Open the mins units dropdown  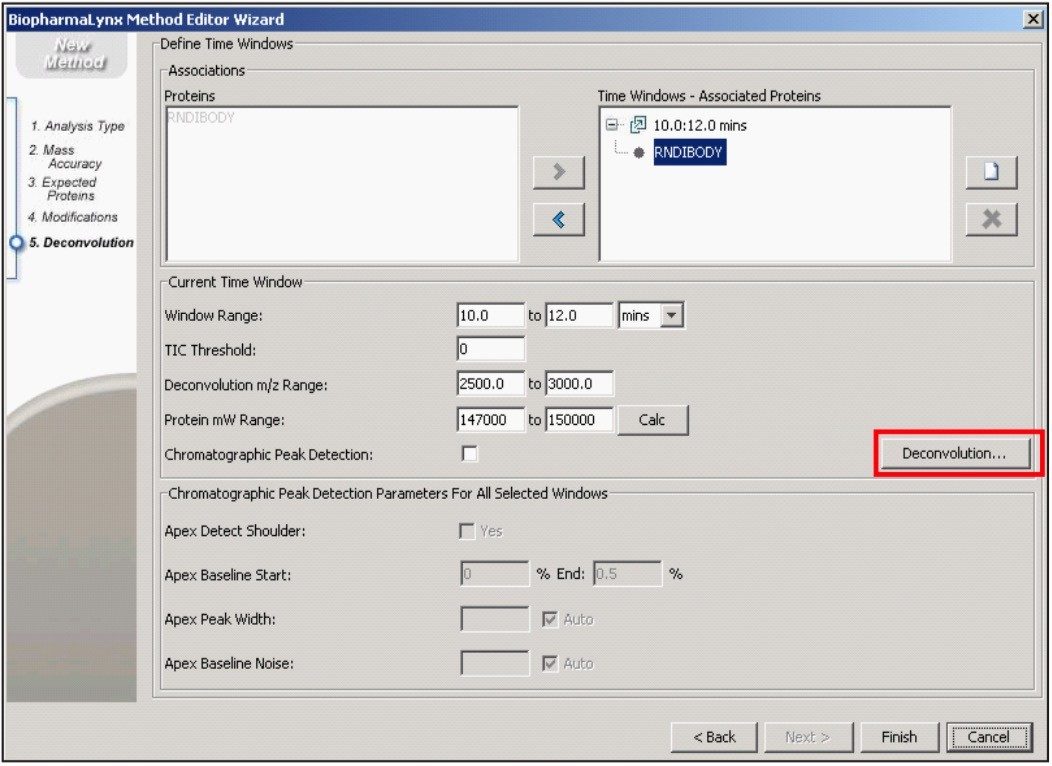pyautogui.click(x=672, y=315)
